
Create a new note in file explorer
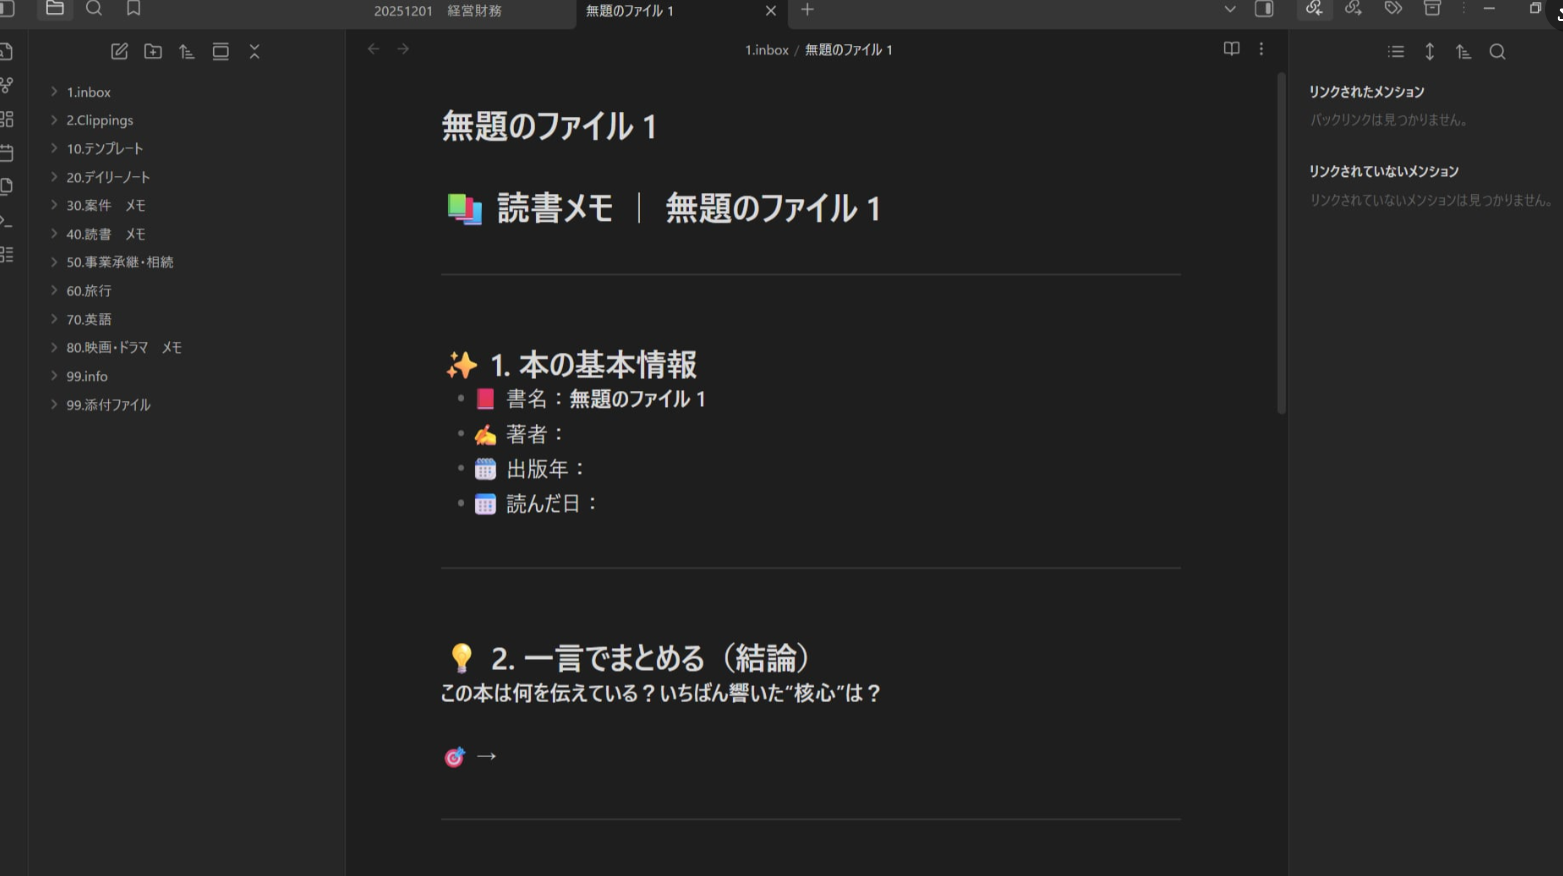click(119, 52)
